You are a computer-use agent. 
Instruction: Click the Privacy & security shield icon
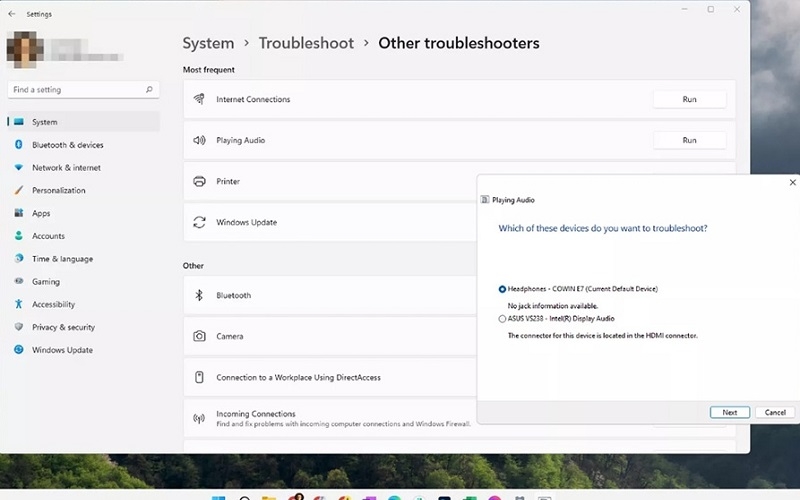point(19,327)
